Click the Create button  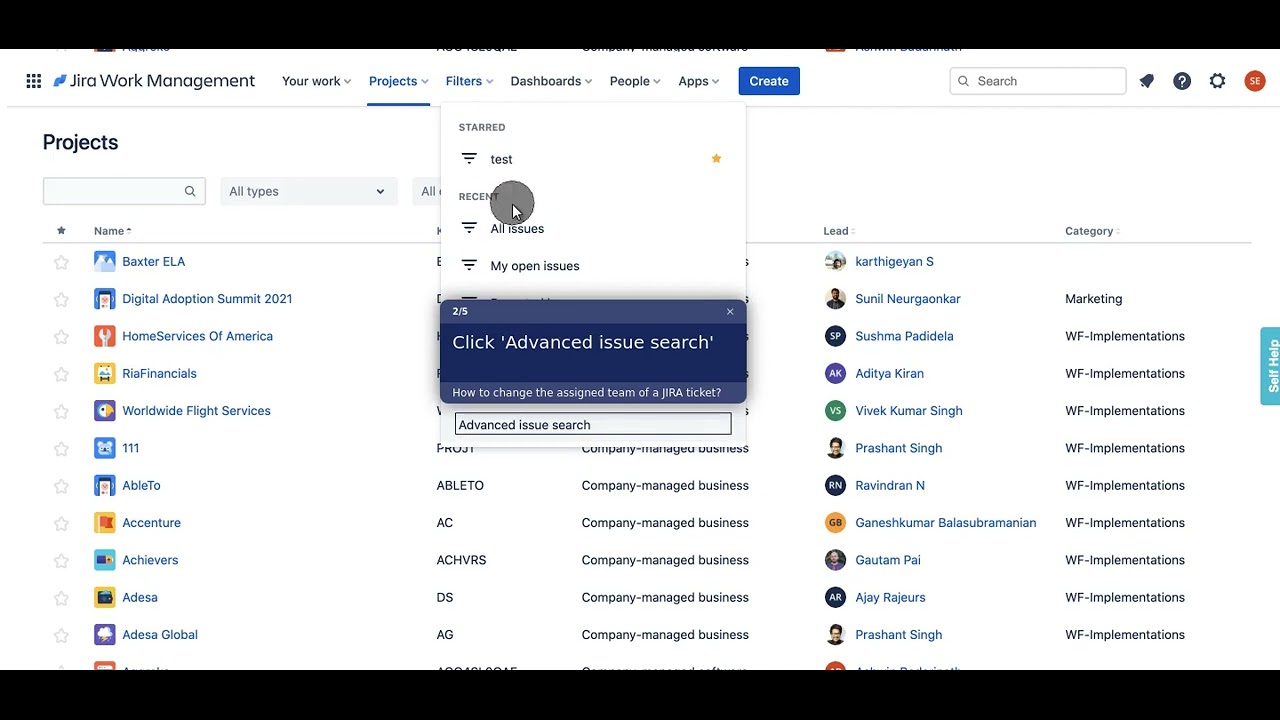tap(769, 81)
